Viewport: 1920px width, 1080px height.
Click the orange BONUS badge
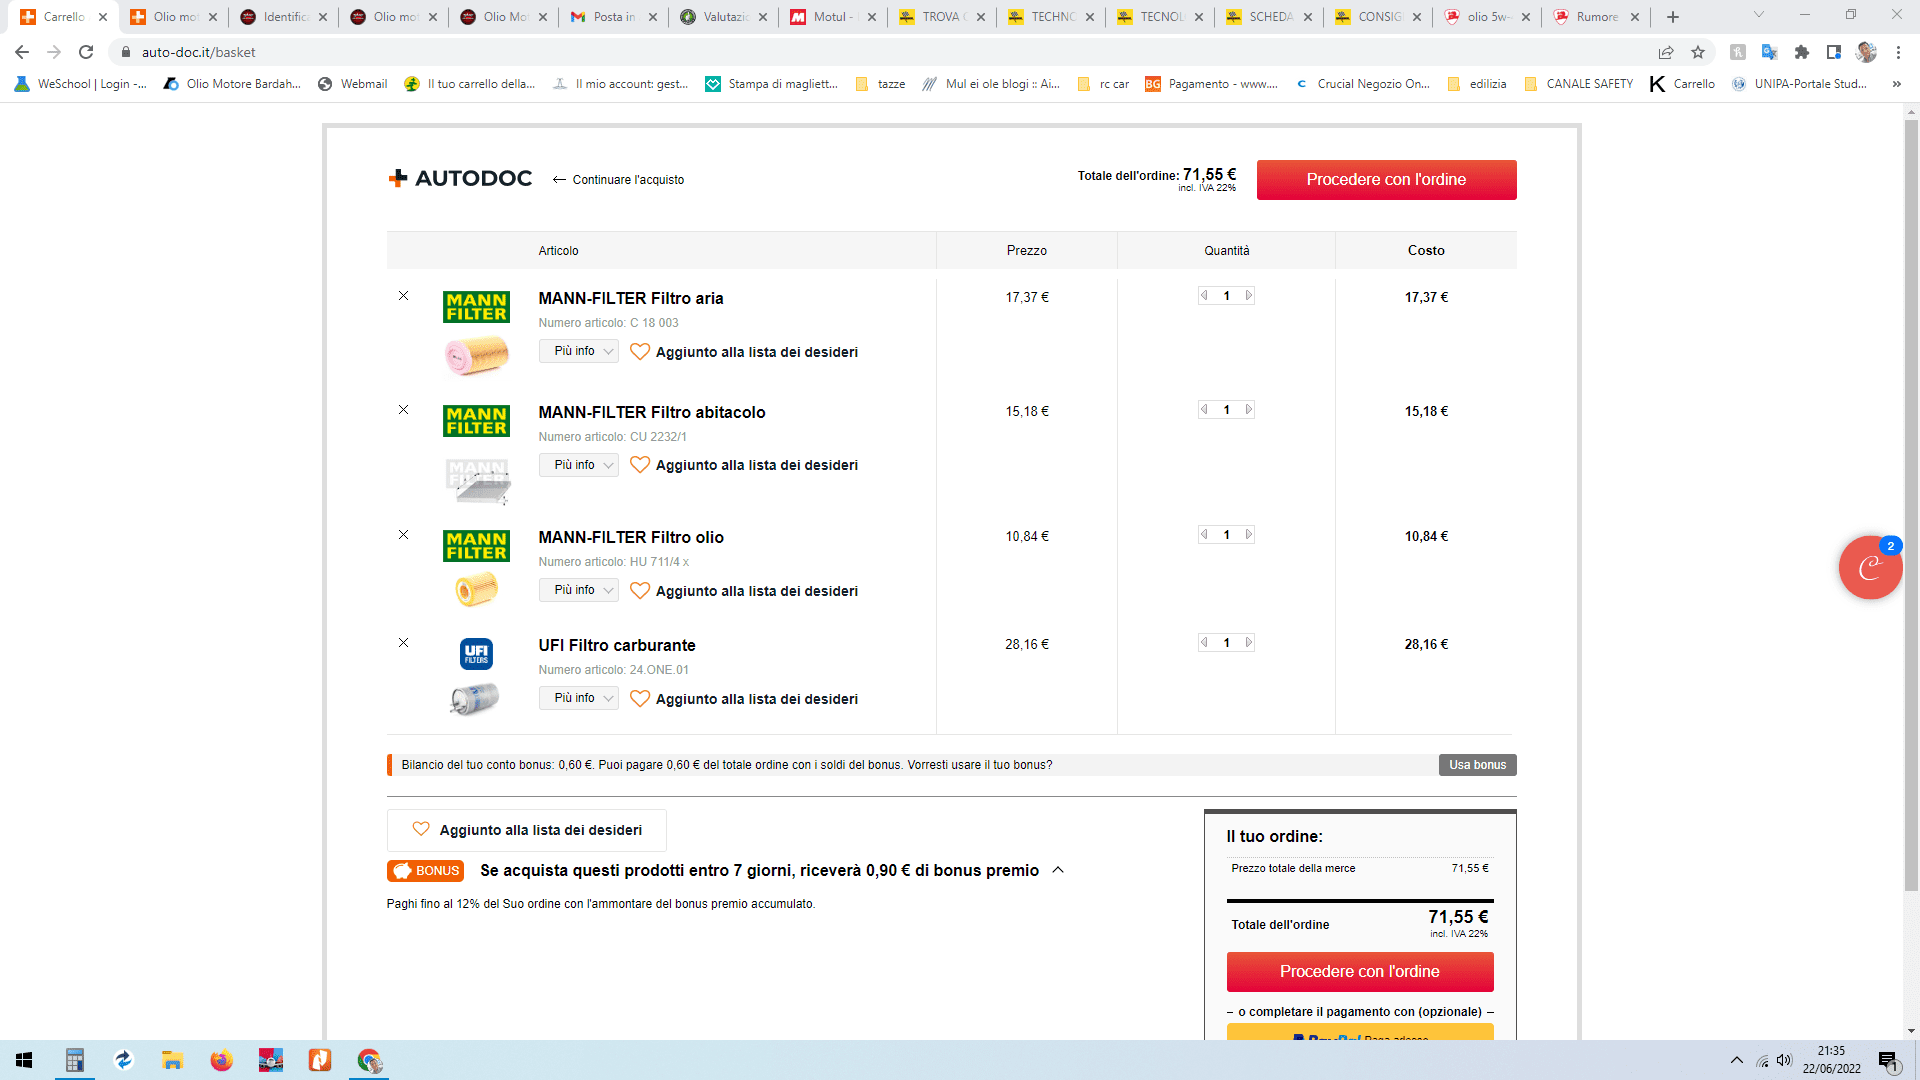click(425, 871)
